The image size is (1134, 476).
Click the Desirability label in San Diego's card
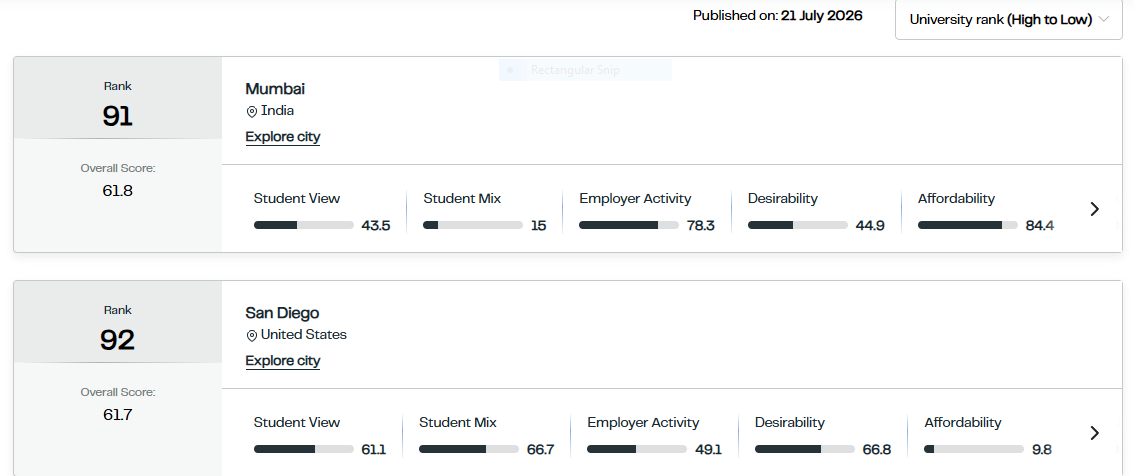coord(790,422)
